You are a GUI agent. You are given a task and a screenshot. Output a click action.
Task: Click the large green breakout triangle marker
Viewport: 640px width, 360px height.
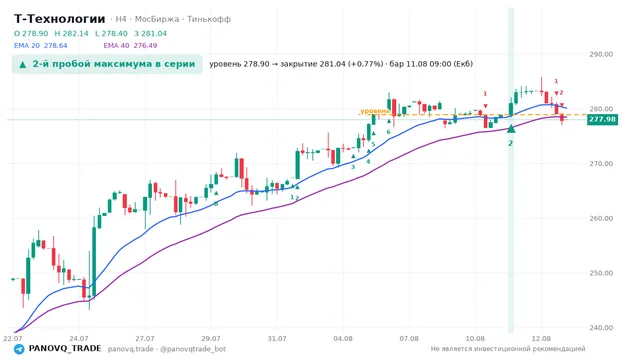[511, 129]
